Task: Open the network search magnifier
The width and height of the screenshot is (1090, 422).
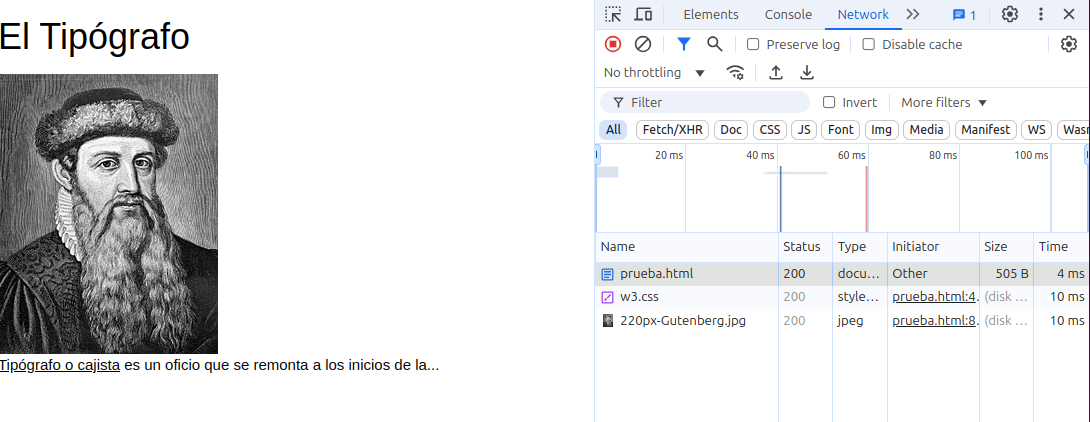Action: click(x=715, y=44)
